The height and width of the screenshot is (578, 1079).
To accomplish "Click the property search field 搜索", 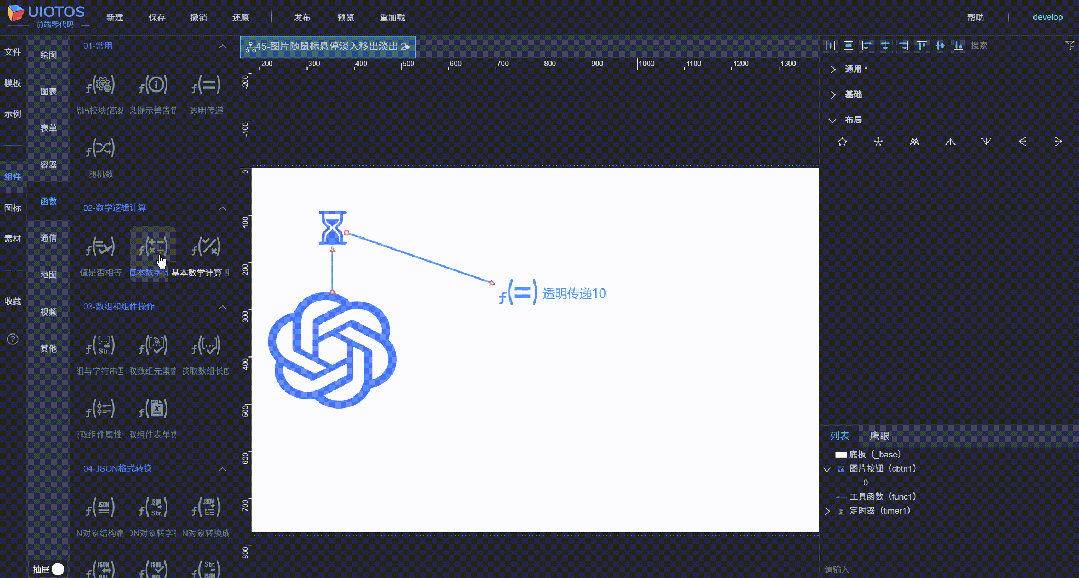I will [1014, 45].
